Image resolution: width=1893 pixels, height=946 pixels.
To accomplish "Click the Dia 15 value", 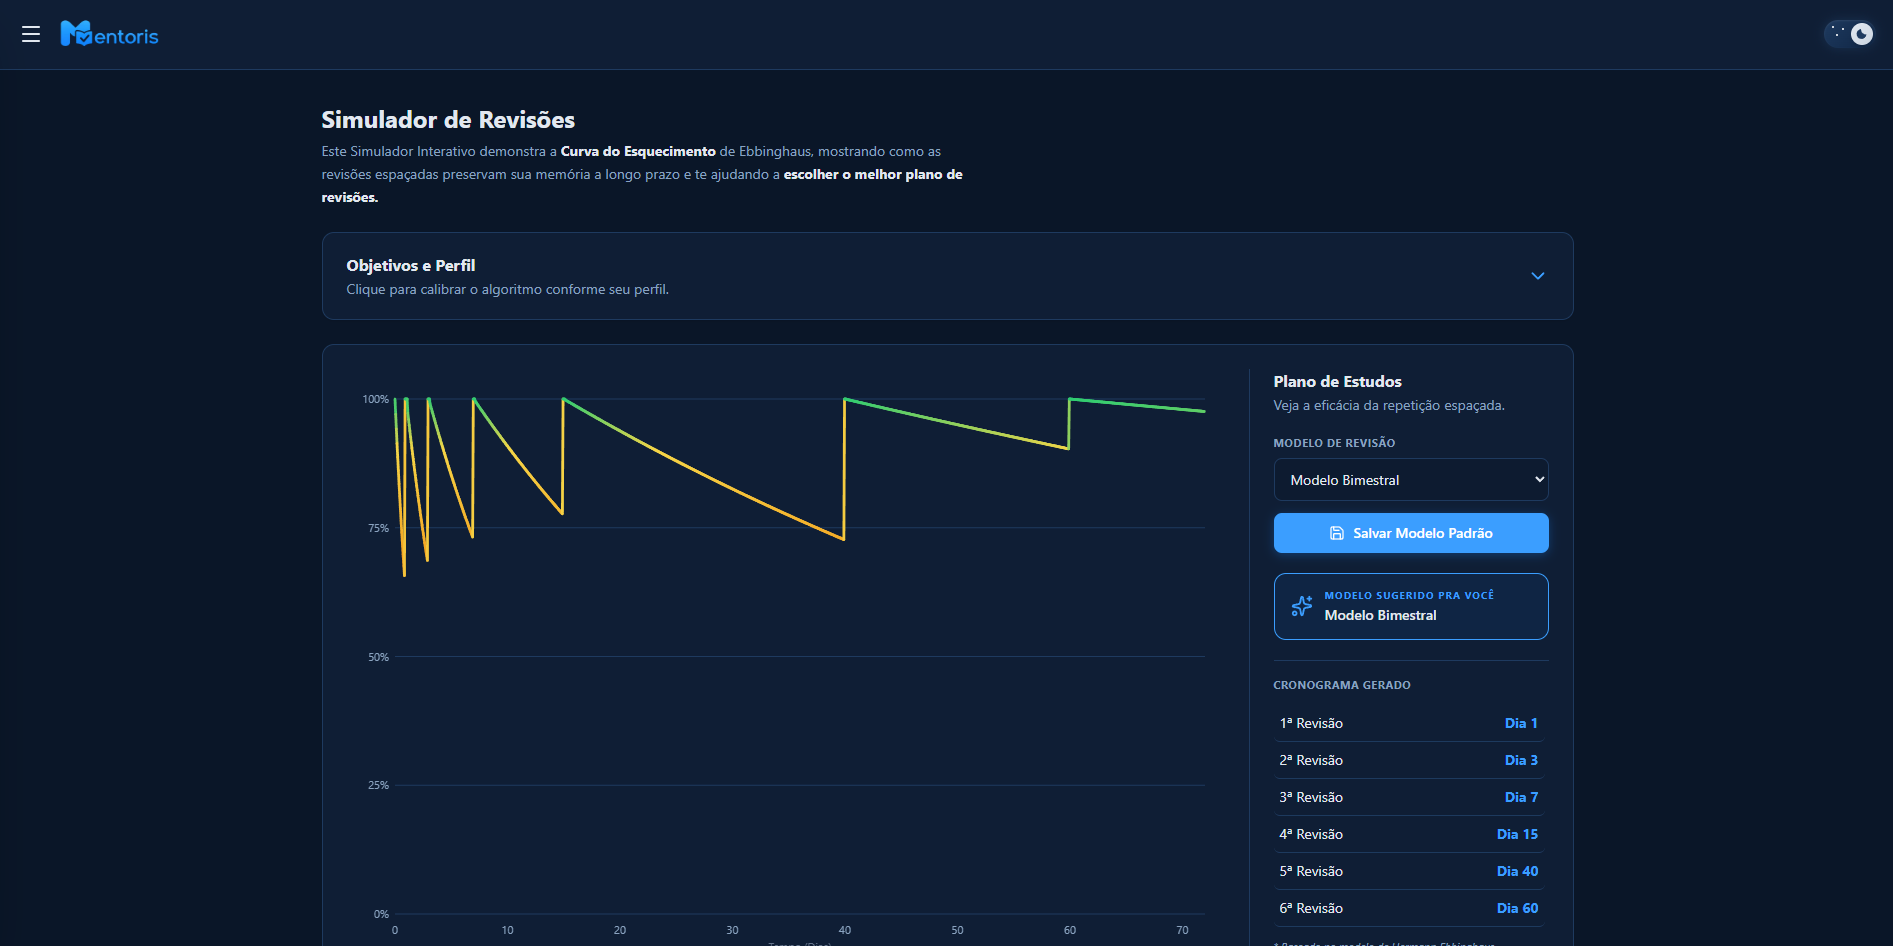I will 1516,834.
